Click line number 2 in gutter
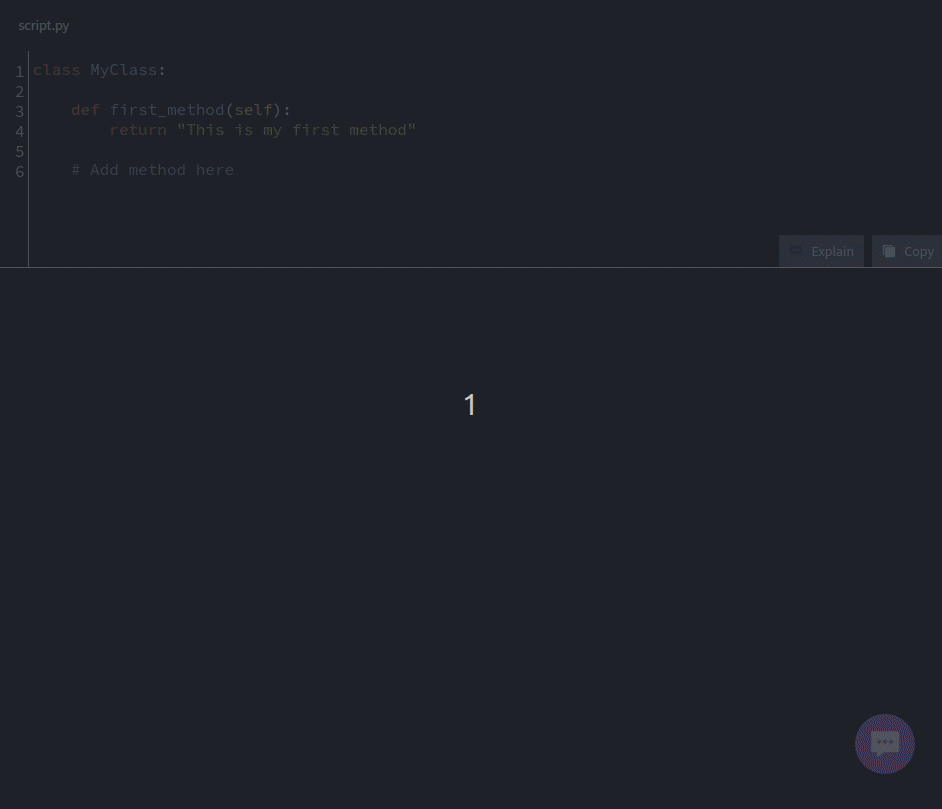Image resolution: width=942 pixels, height=809 pixels. pos(19,92)
